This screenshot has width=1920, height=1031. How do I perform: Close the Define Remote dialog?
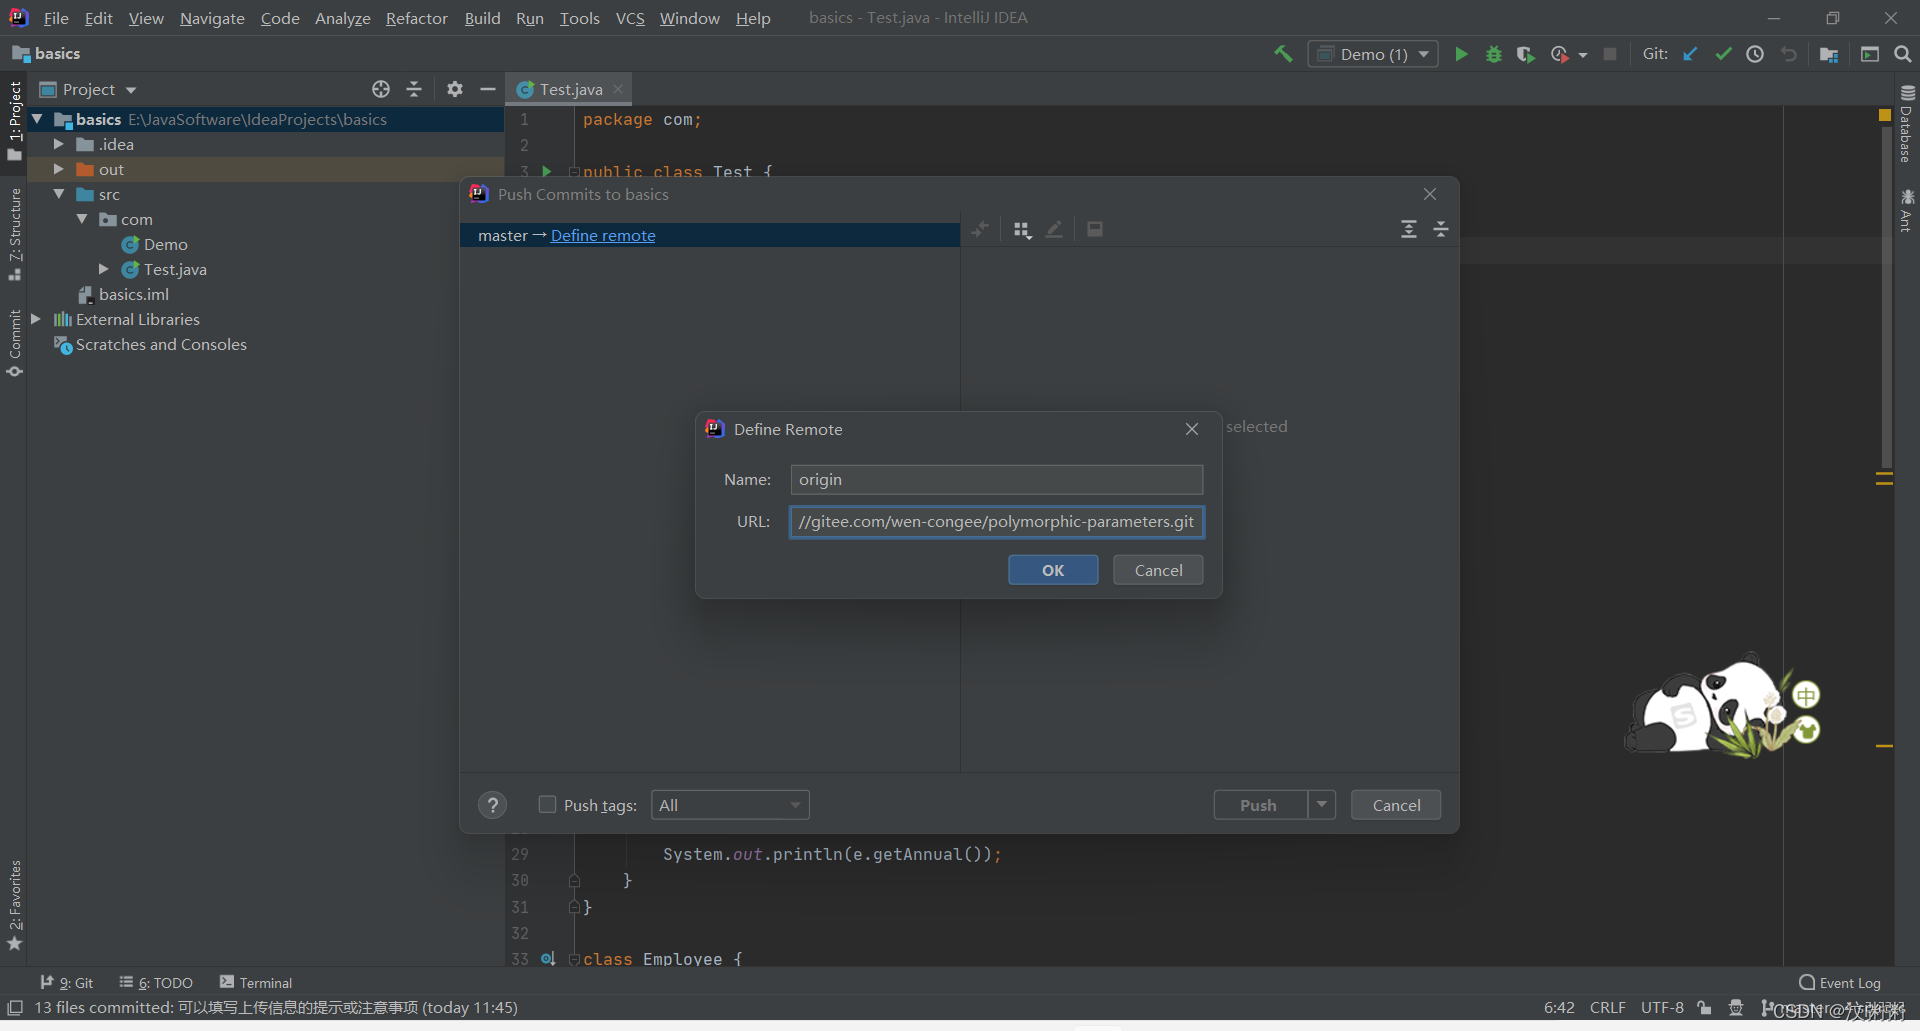(1192, 429)
